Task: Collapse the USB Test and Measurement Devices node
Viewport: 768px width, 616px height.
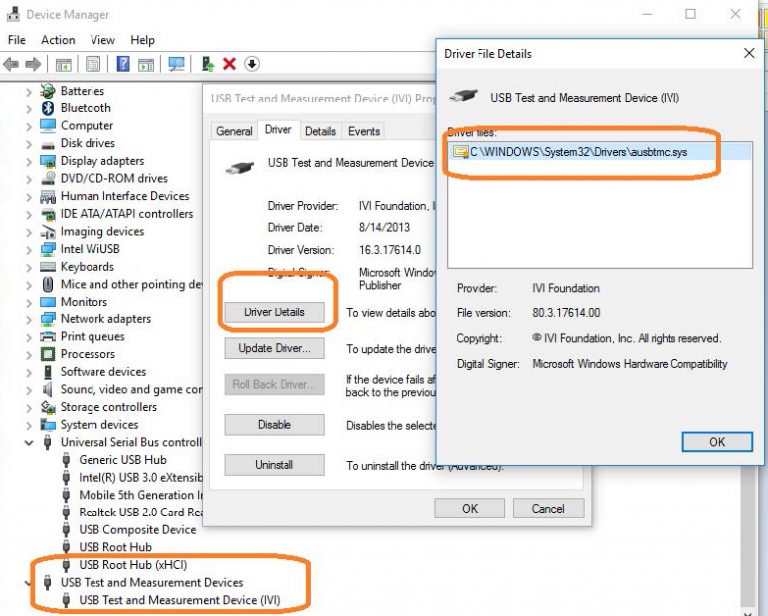Action: tap(28, 582)
